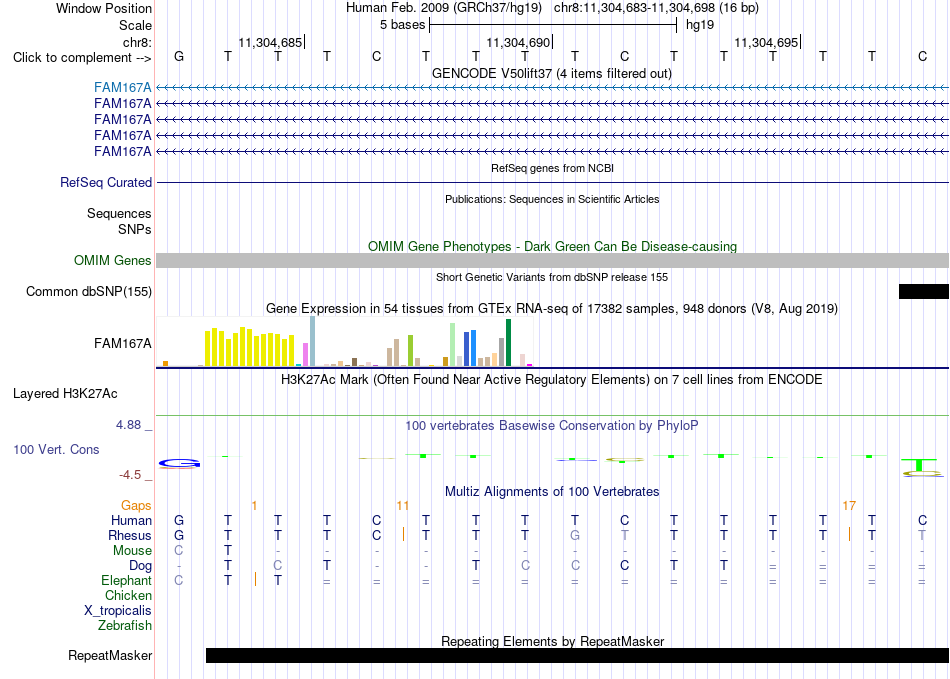This screenshot has width=950, height=679.
Task: Click the orange Gaps label
Action: 136,505
